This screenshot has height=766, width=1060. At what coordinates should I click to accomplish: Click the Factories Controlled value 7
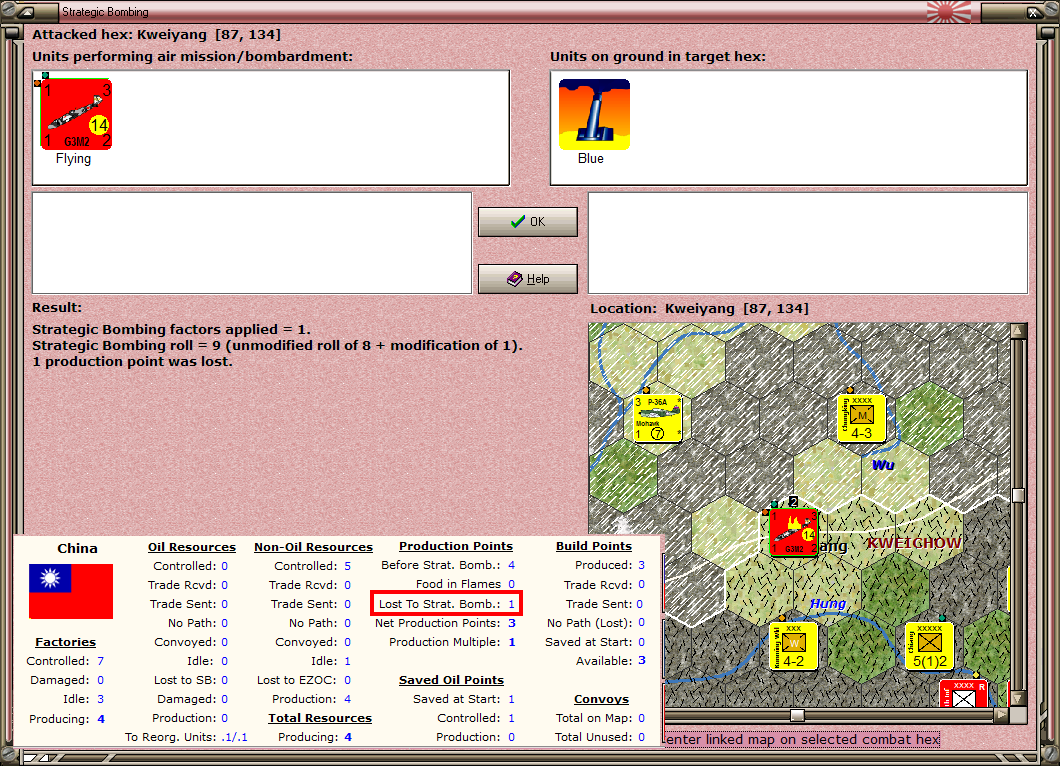pyautogui.click(x=101, y=661)
